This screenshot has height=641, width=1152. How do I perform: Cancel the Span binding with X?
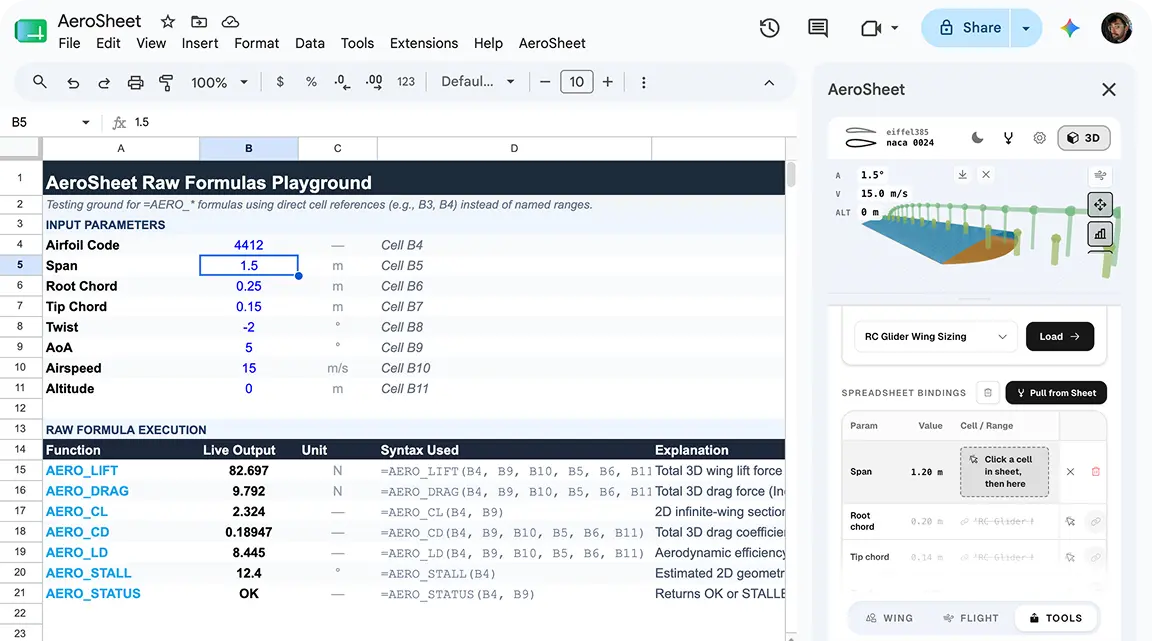click(x=1070, y=472)
